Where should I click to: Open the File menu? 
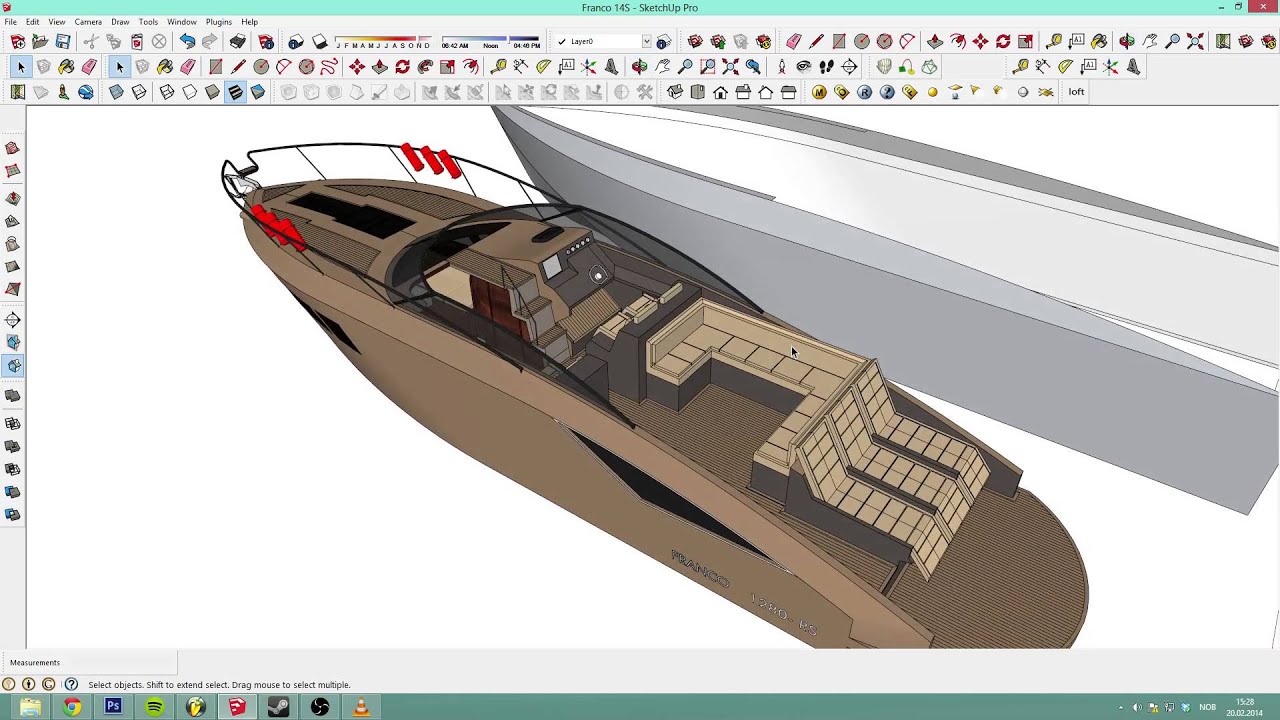point(10,22)
